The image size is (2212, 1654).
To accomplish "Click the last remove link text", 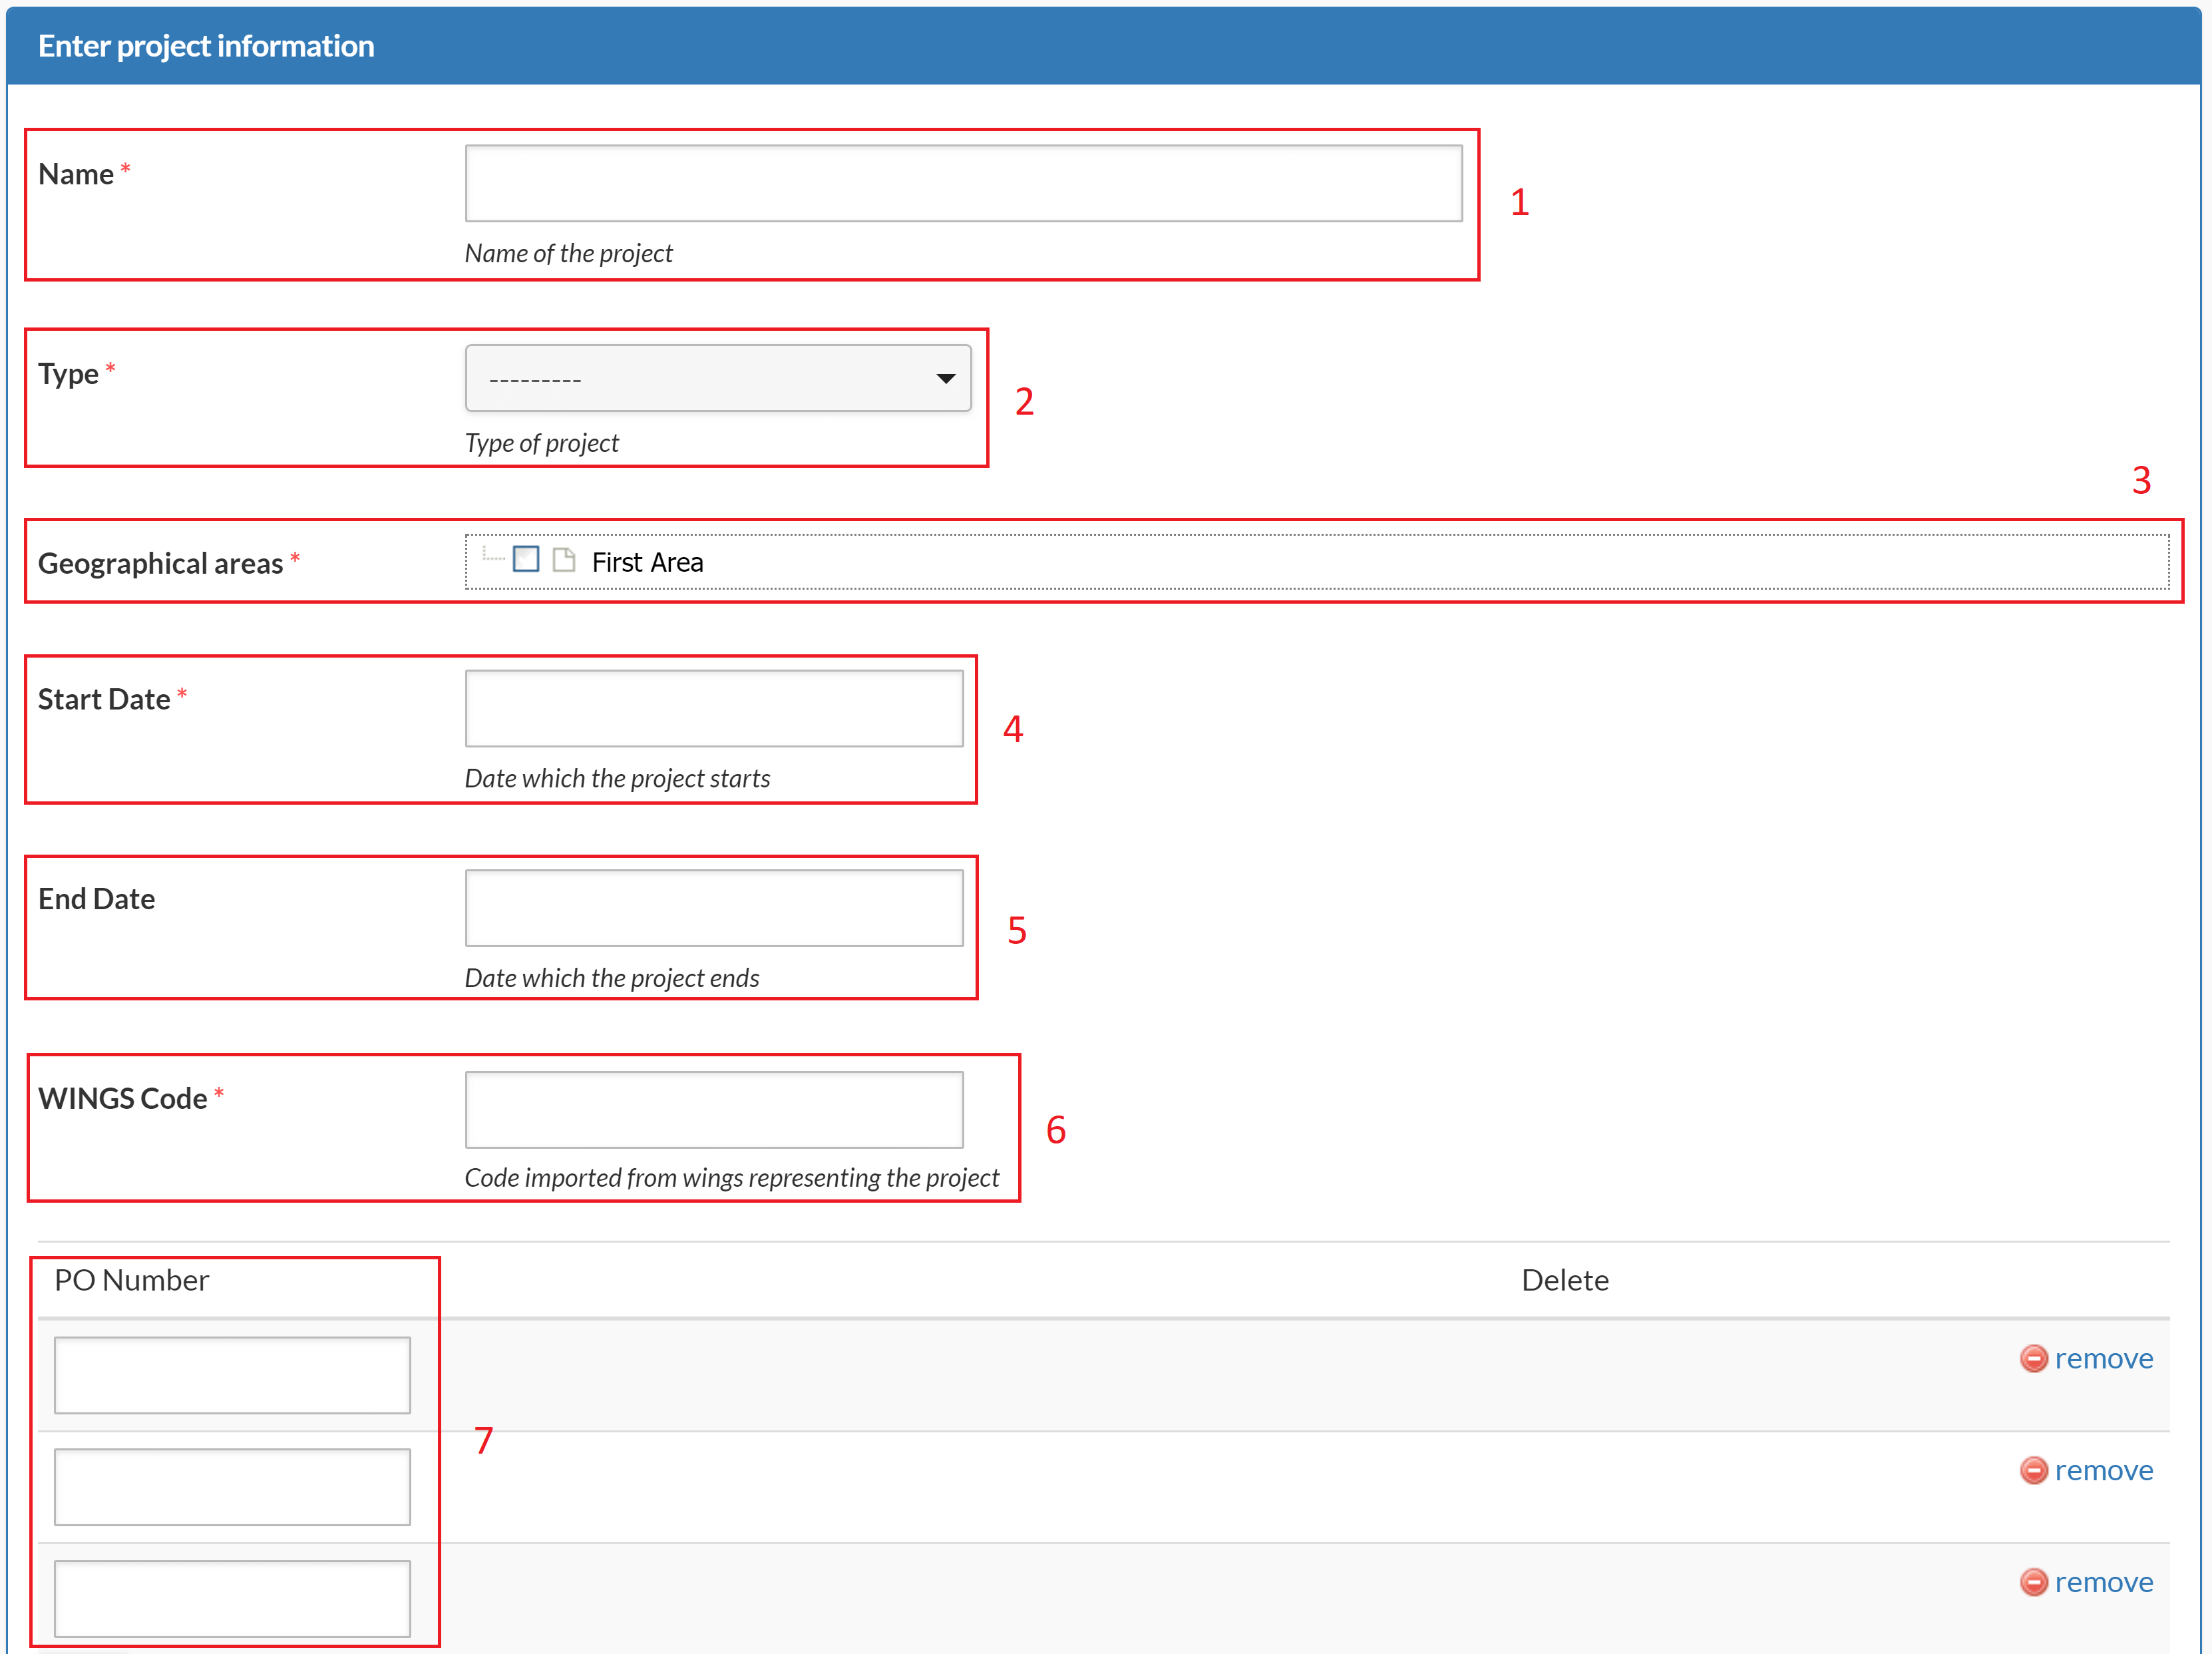I will coord(2103,1582).
